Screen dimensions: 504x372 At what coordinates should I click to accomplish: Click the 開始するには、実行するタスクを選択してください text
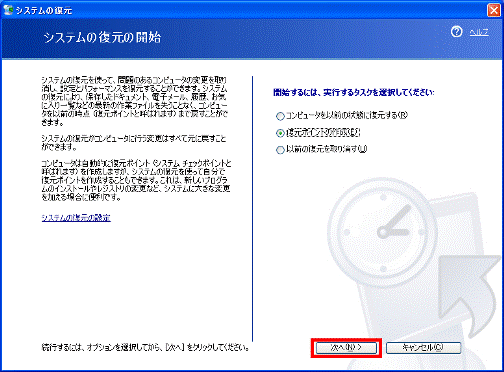pos(354,92)
